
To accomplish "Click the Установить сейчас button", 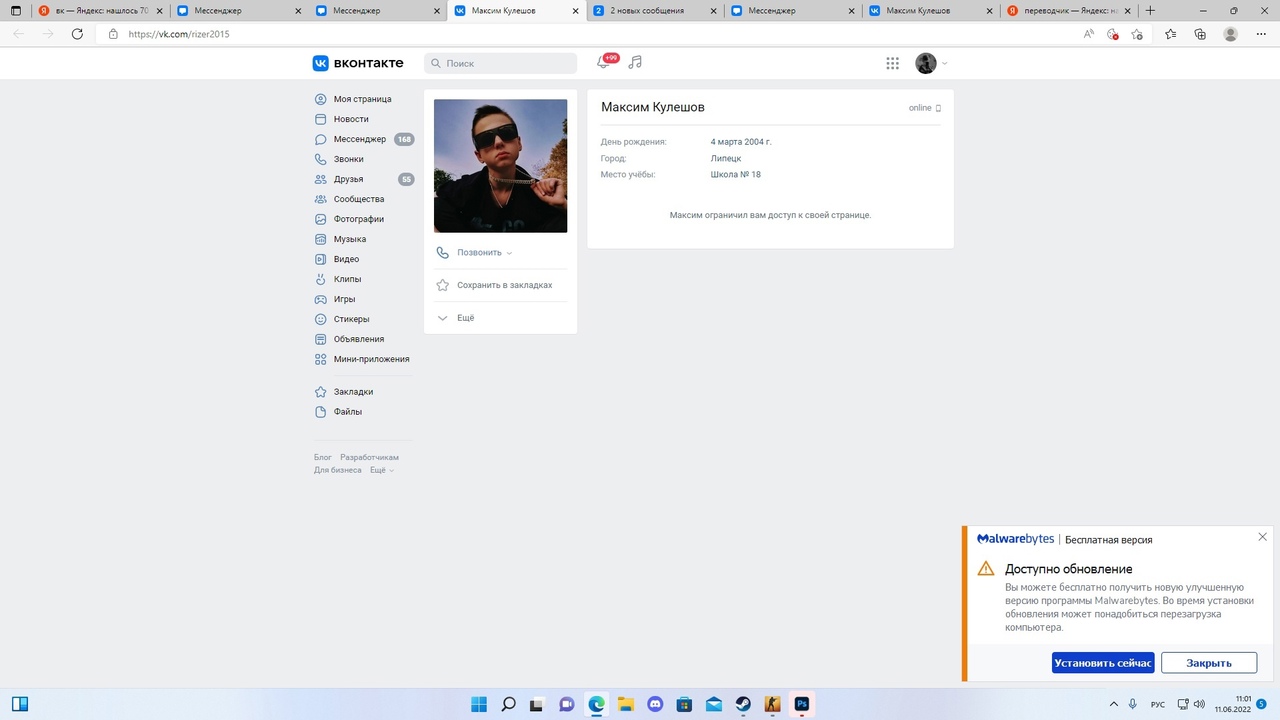I will 1103,663.
